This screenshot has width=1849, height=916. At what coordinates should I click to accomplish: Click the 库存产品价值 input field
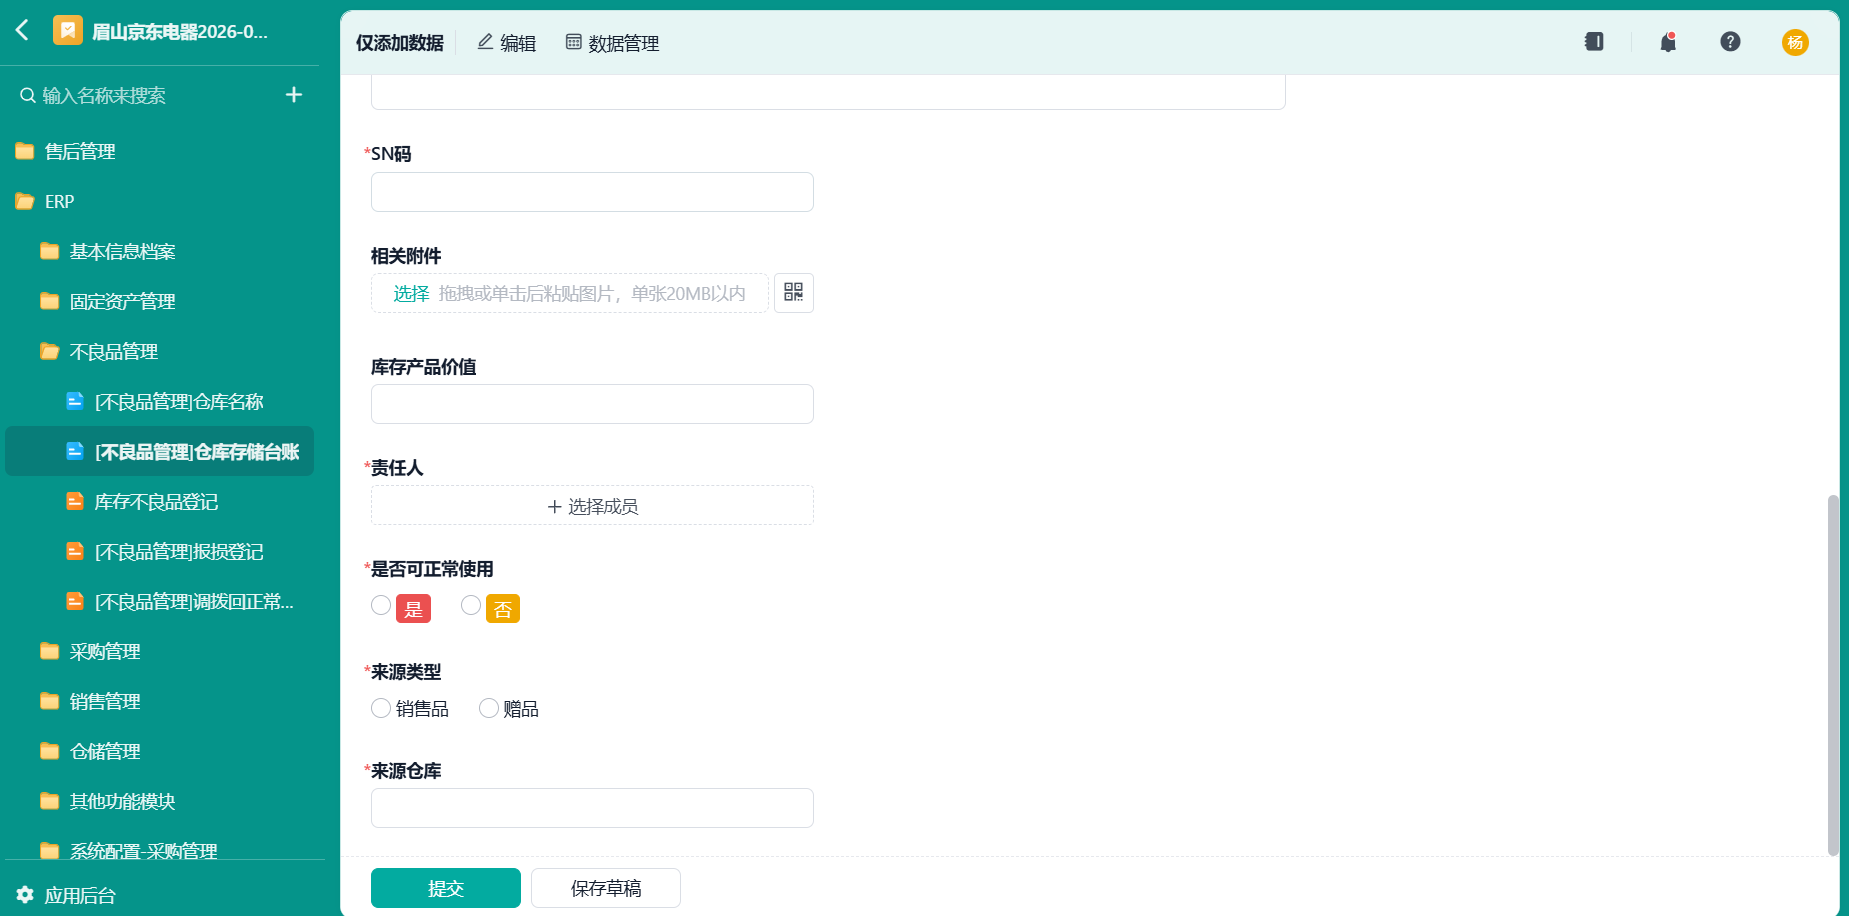(592, 404)
